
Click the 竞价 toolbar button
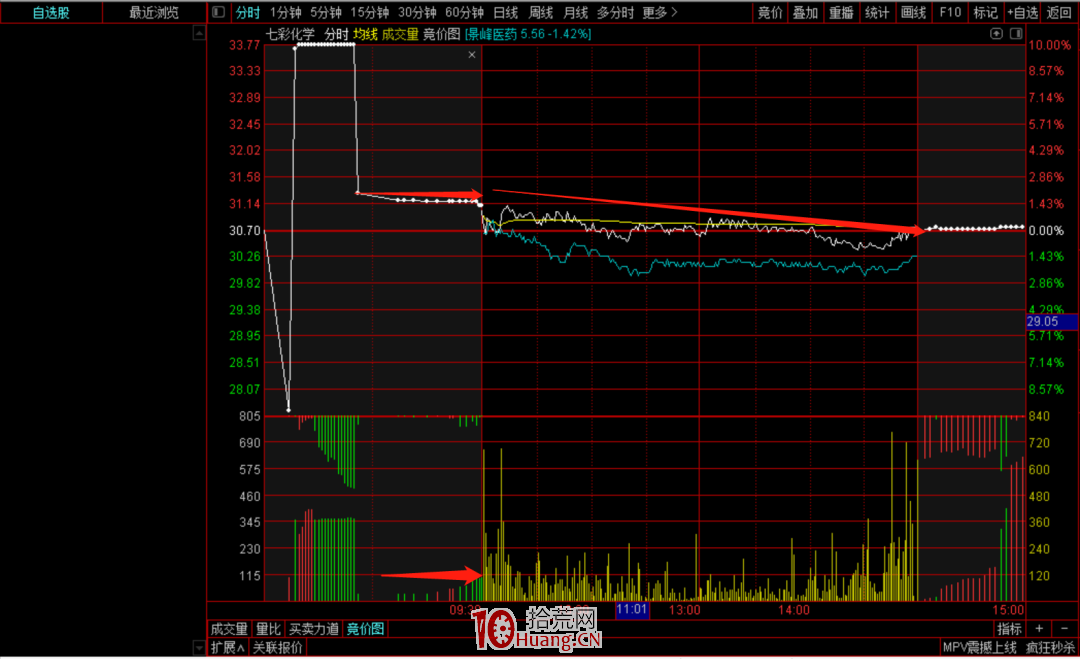(x=770, y=12)
